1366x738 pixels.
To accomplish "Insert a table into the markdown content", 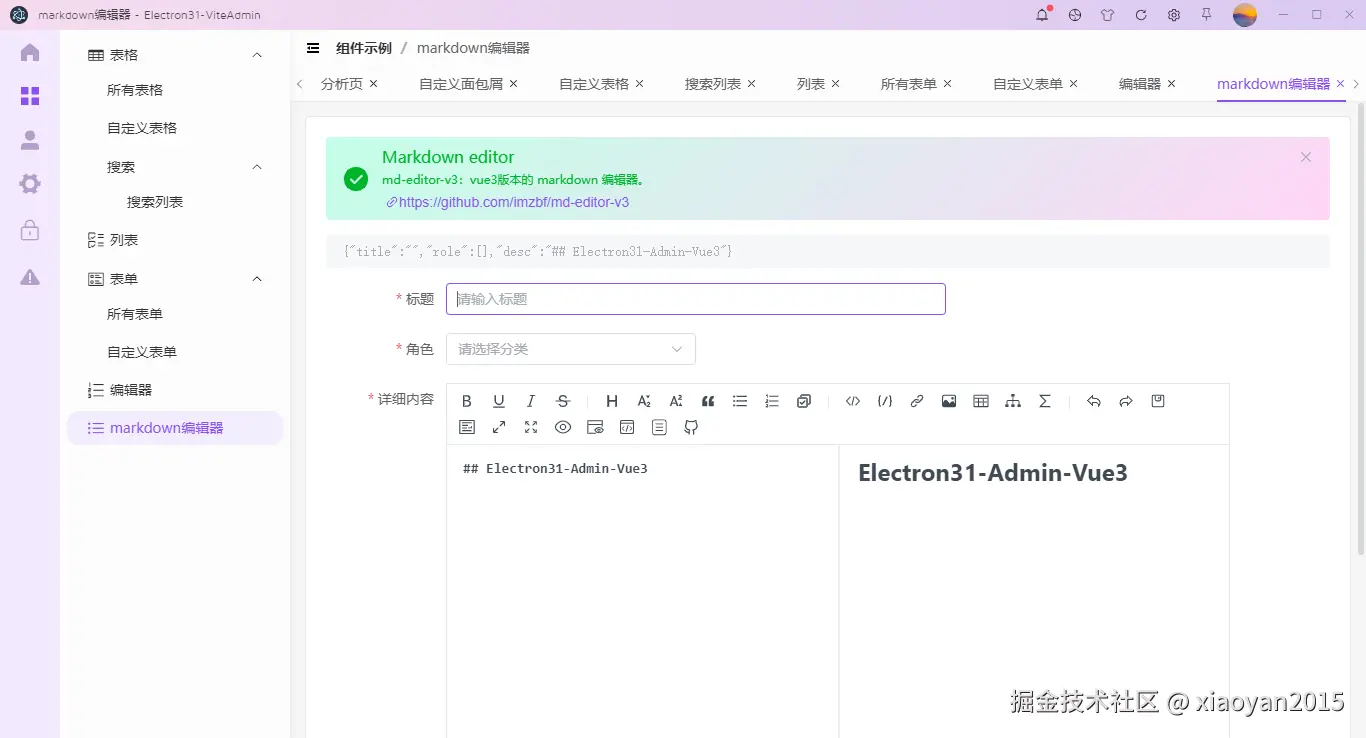I will [x=980, y=401].
